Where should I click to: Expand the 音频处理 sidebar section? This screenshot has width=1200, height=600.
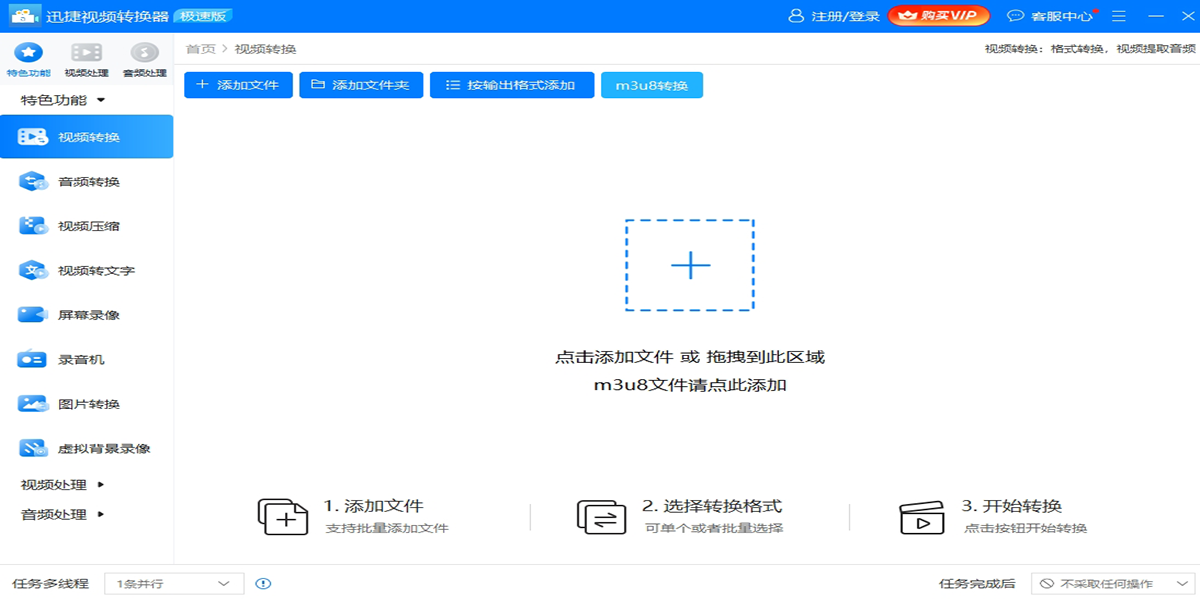point(63,515)
